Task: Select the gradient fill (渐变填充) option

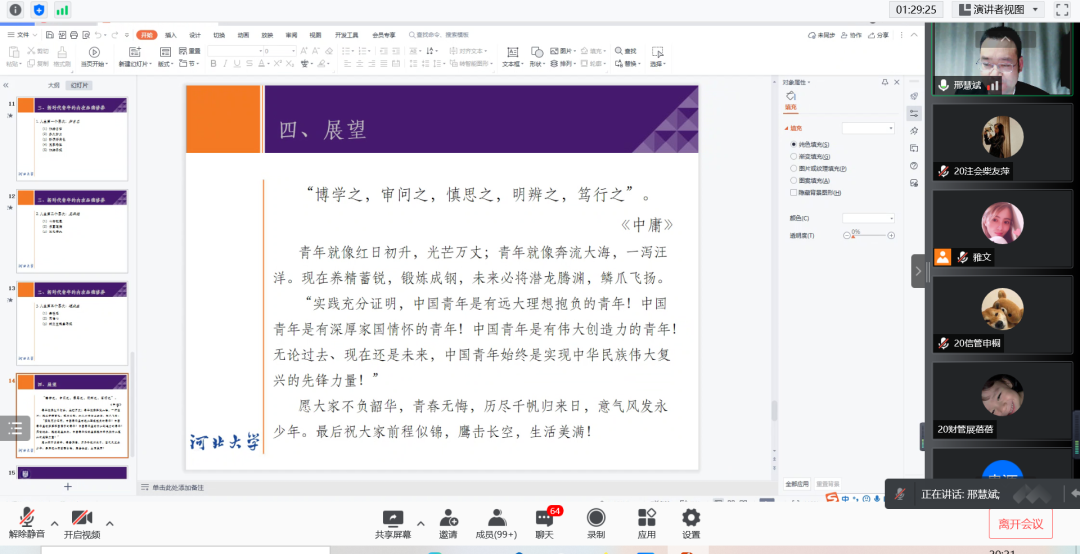Action: pos(794,157)
